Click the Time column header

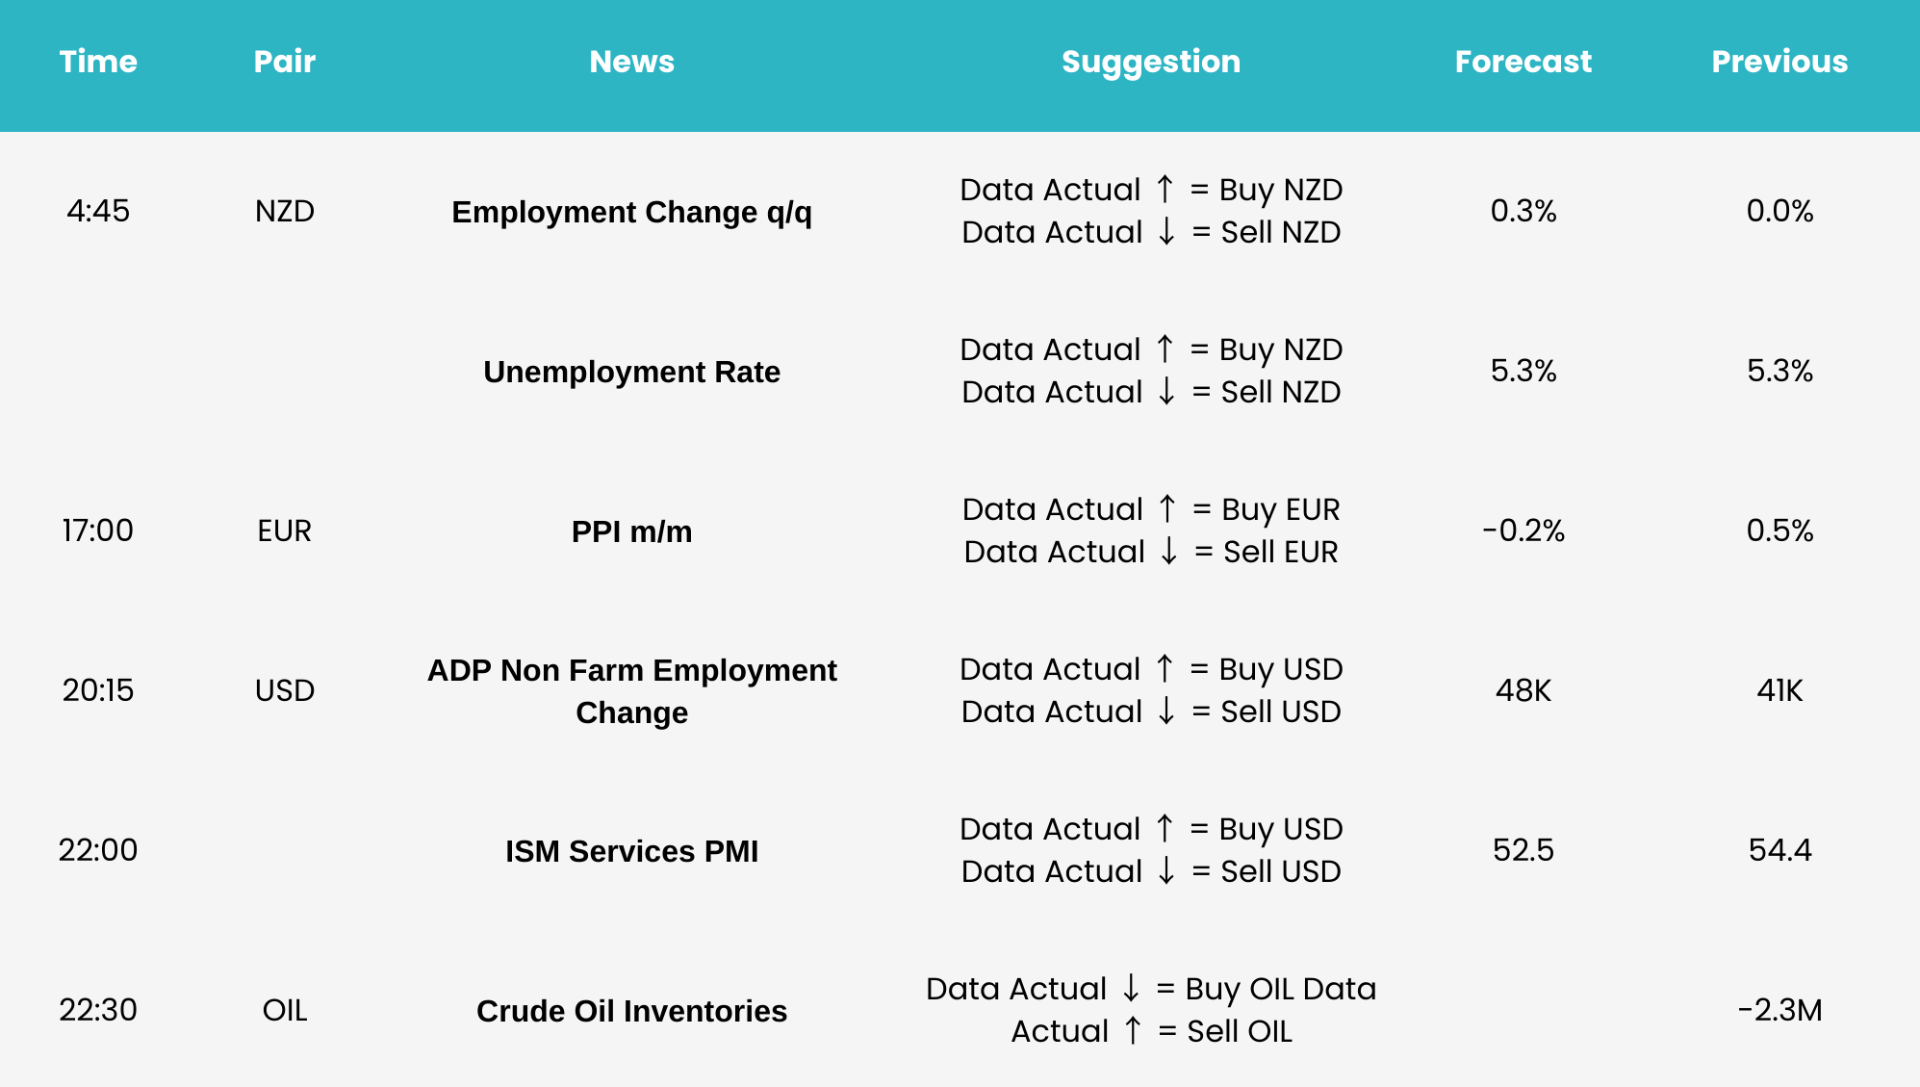point(98,62)
